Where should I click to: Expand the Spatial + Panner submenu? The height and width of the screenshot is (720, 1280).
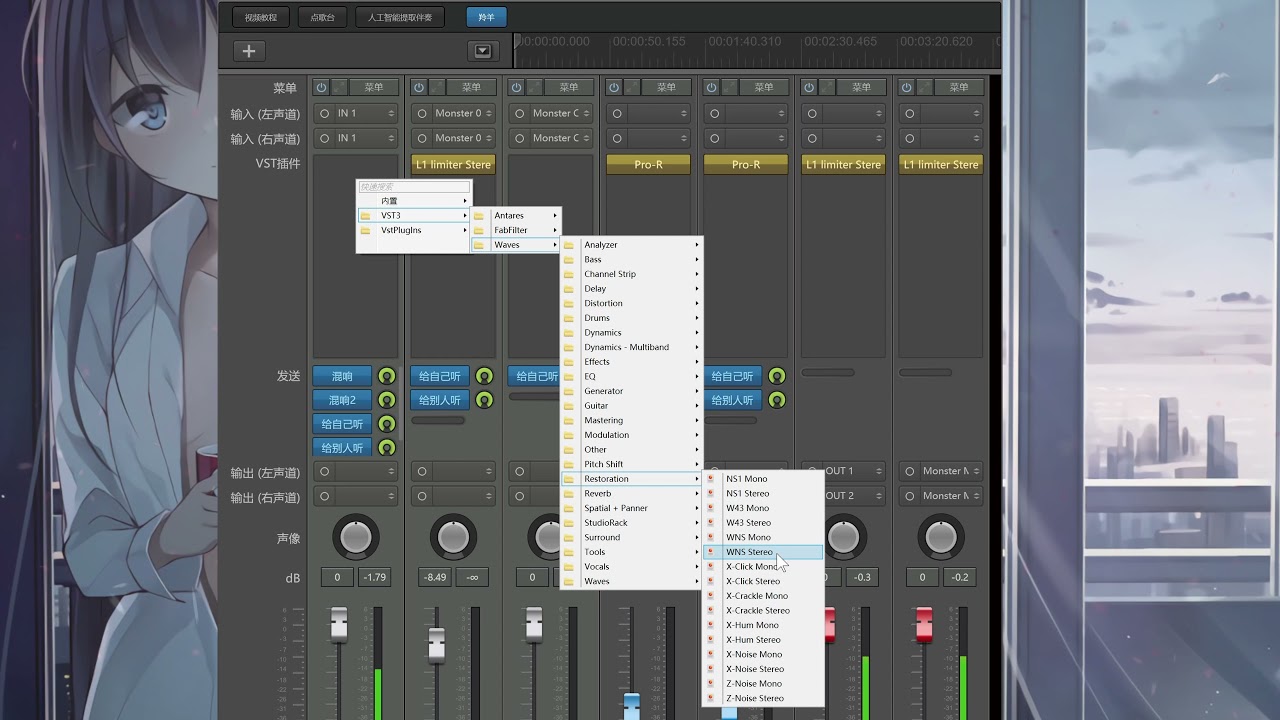pyautogui.click(x=631, y=508)
